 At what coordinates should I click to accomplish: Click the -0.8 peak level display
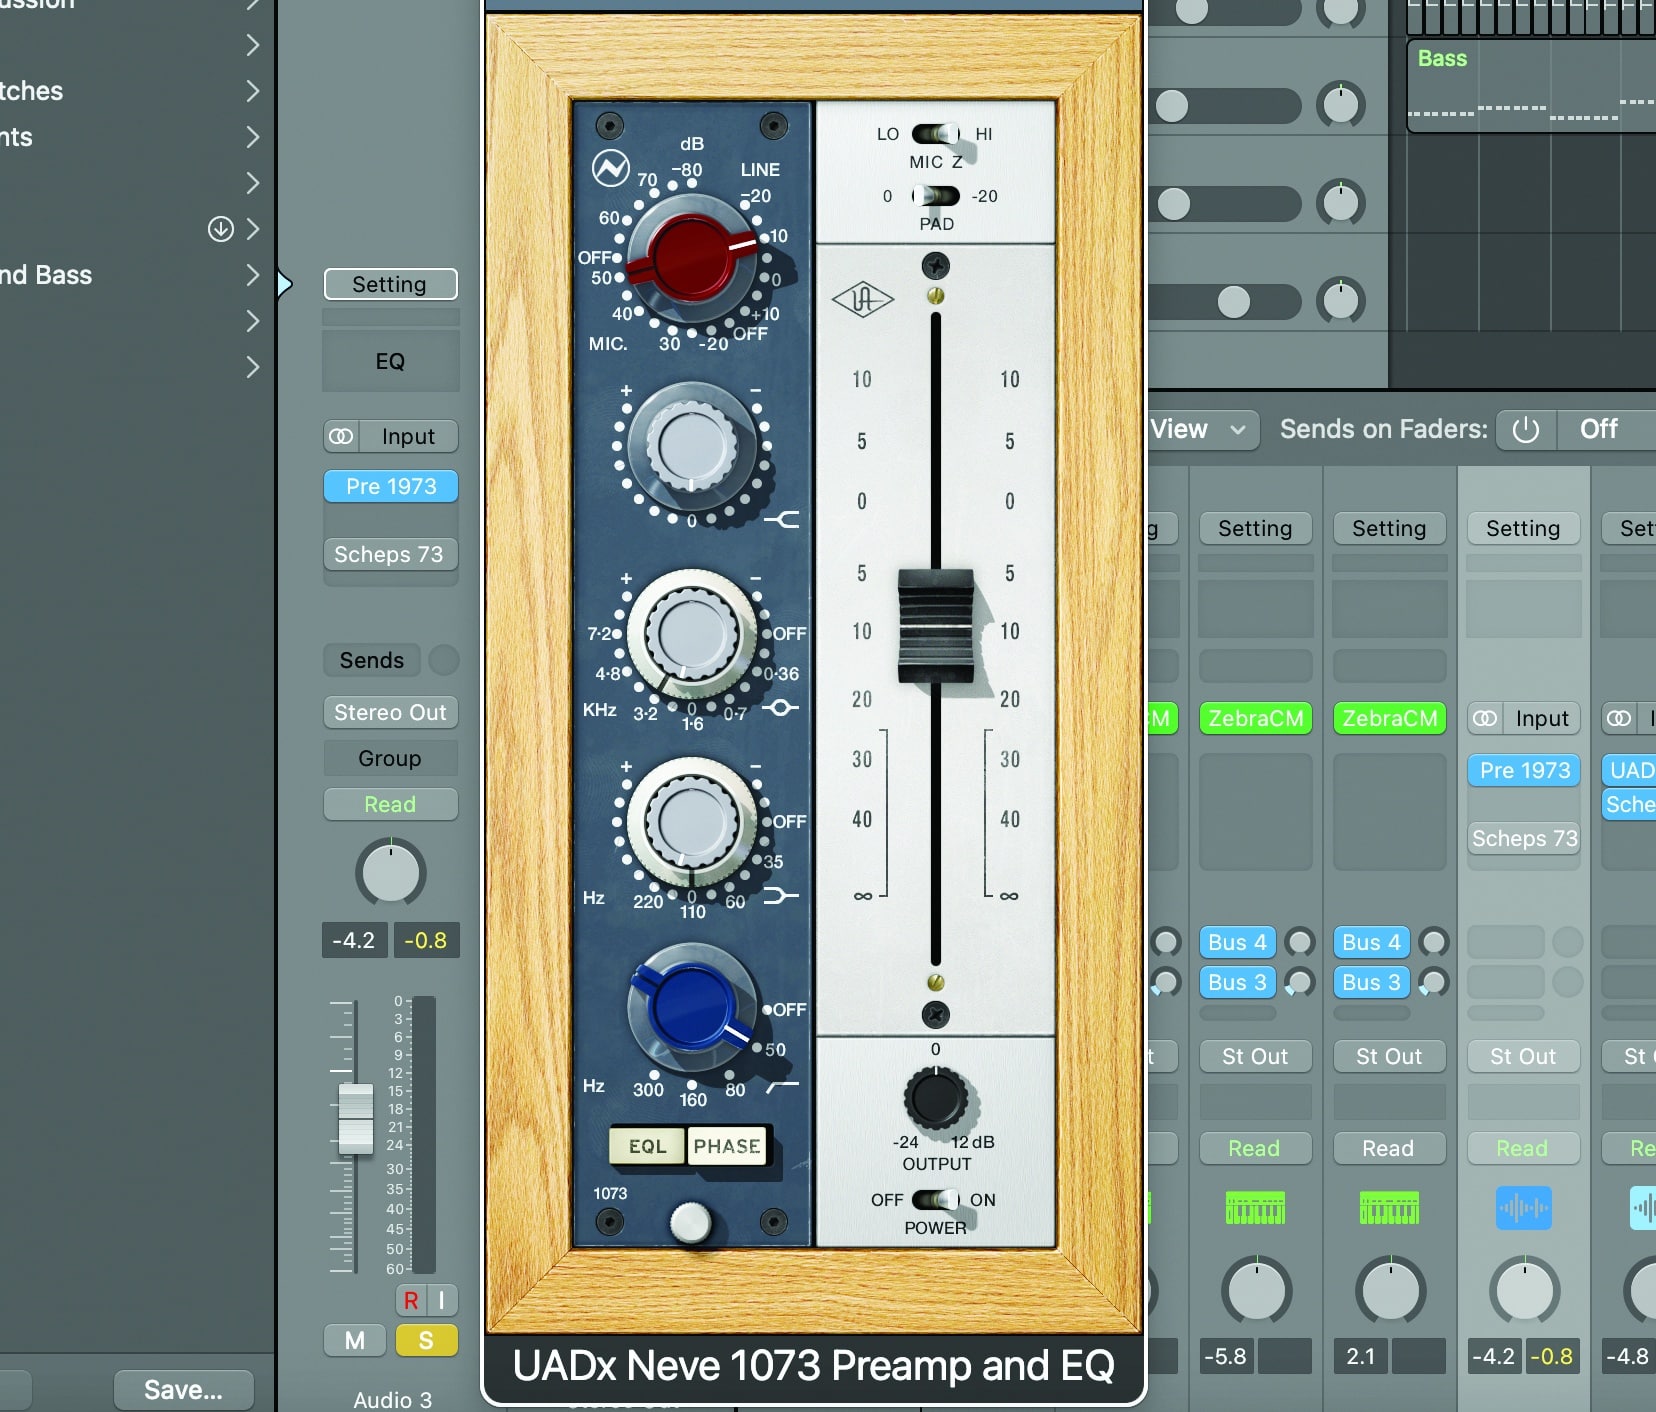(426, 940)
